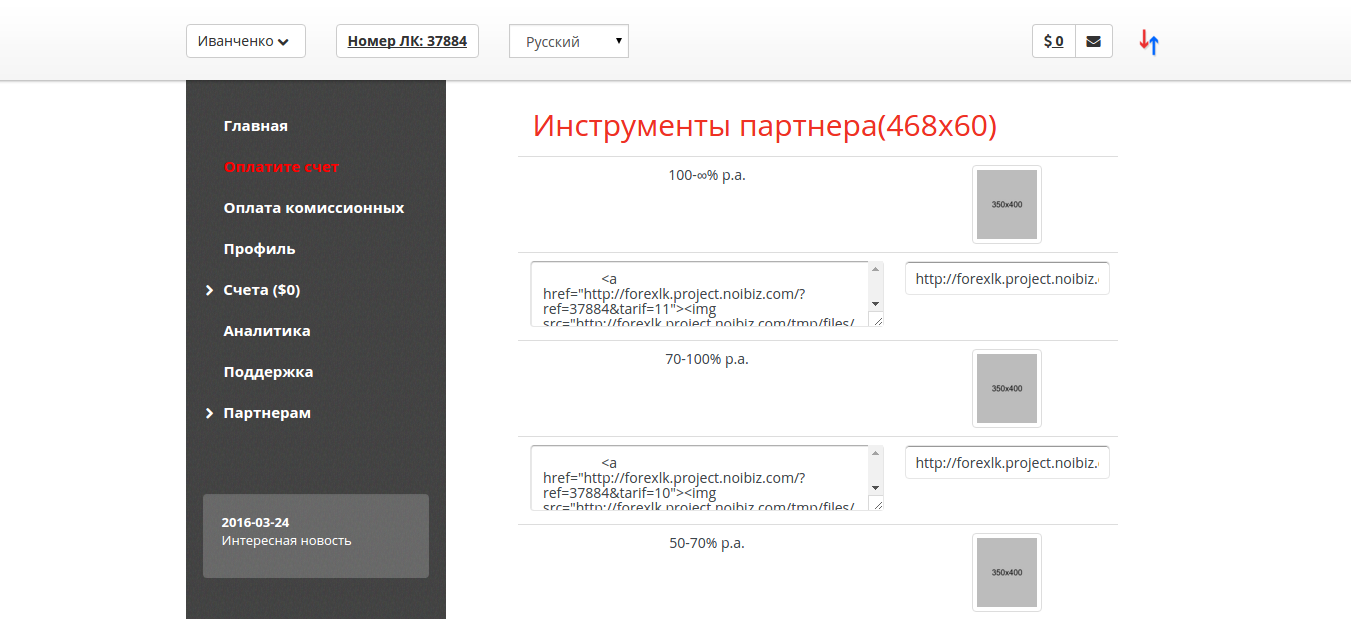The width and height of the screenshot is (1351, 619).
Task: Click the 70-100% p.a. label
Action: [x=707, y=359]
